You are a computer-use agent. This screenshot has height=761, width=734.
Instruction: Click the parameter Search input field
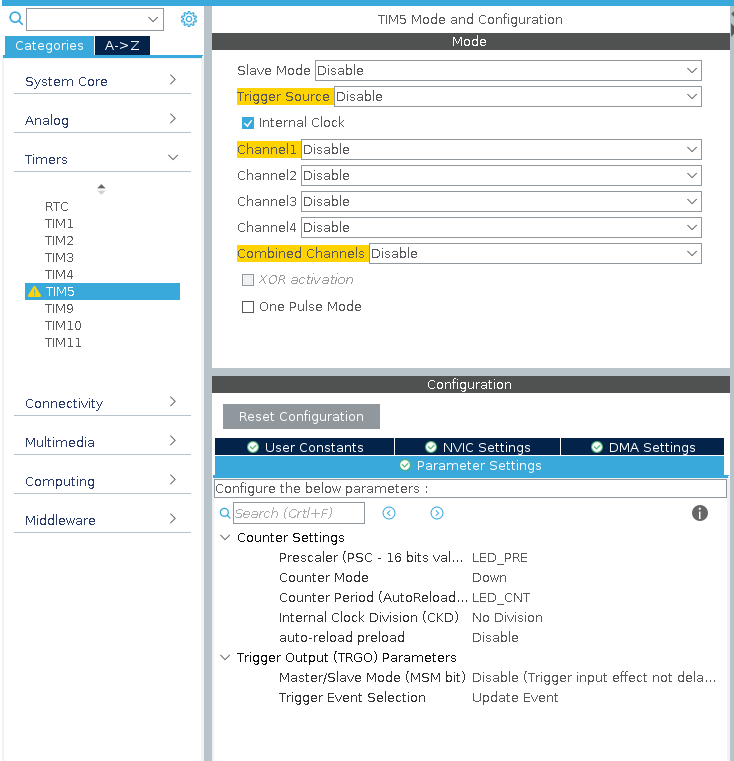(x=299, y=513)
